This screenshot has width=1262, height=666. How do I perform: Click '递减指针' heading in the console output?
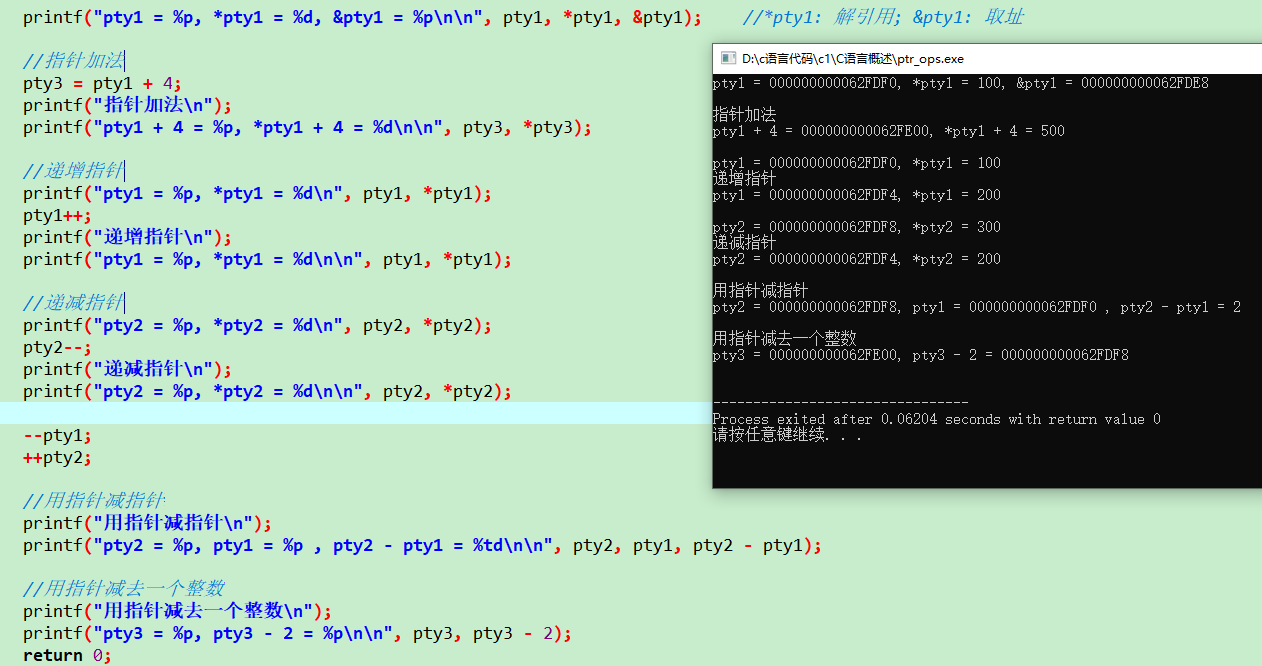744,243
